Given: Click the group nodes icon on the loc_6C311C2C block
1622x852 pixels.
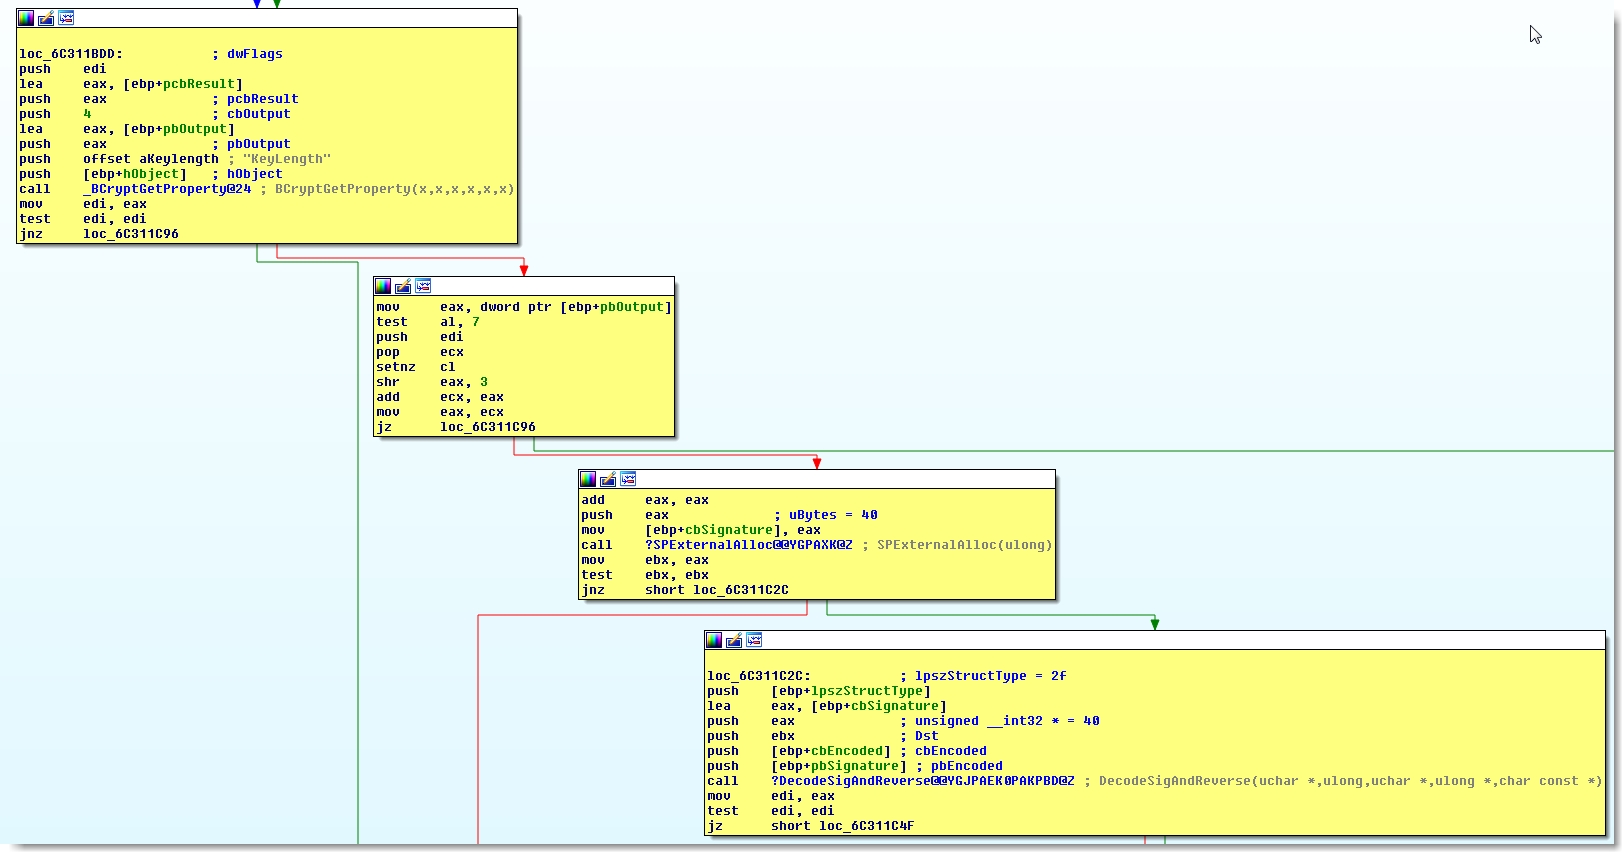Looking at the screenshot, I should pos(754,640).
